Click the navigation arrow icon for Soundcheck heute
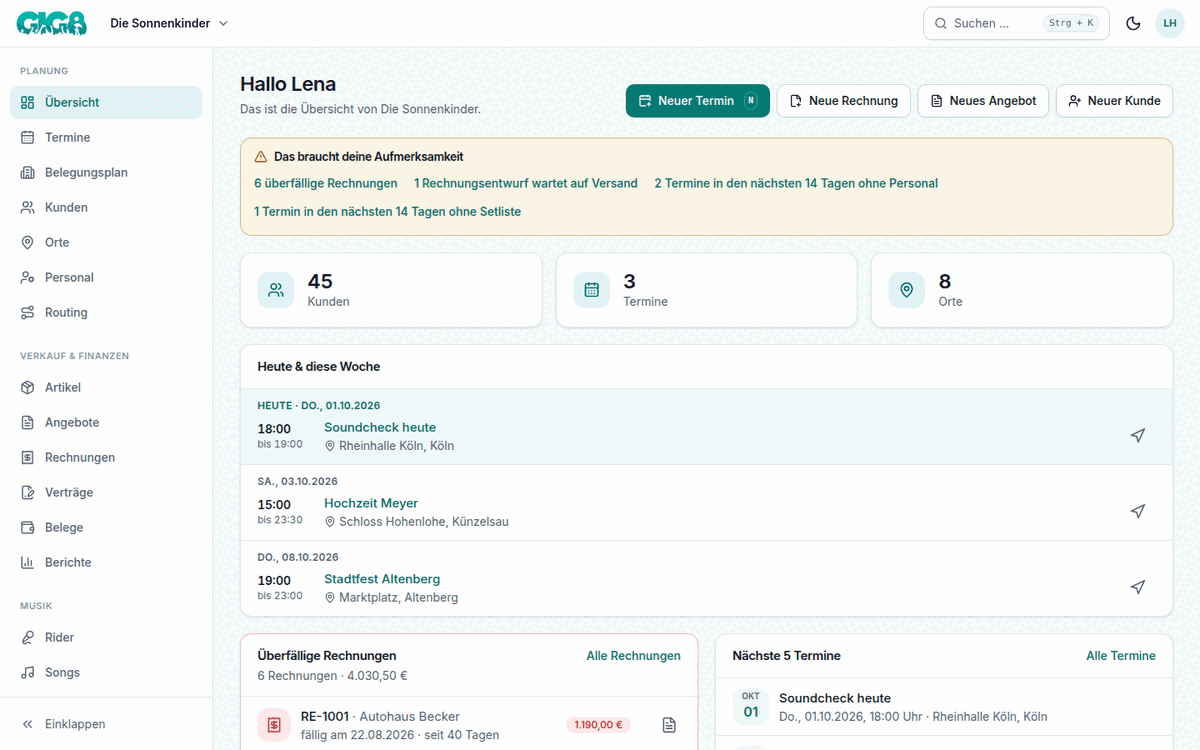Viewport: 1200px width, 750px height. pos(1137,435)
